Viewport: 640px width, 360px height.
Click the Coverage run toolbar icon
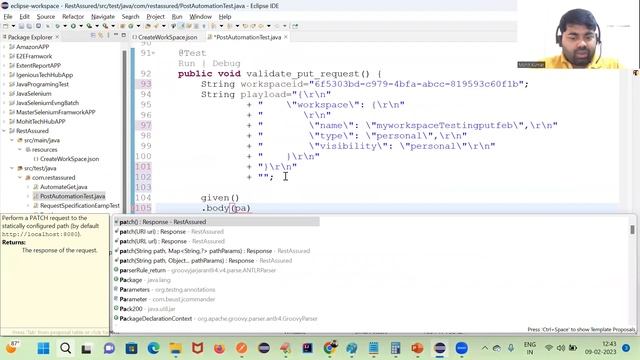(89, 26)
